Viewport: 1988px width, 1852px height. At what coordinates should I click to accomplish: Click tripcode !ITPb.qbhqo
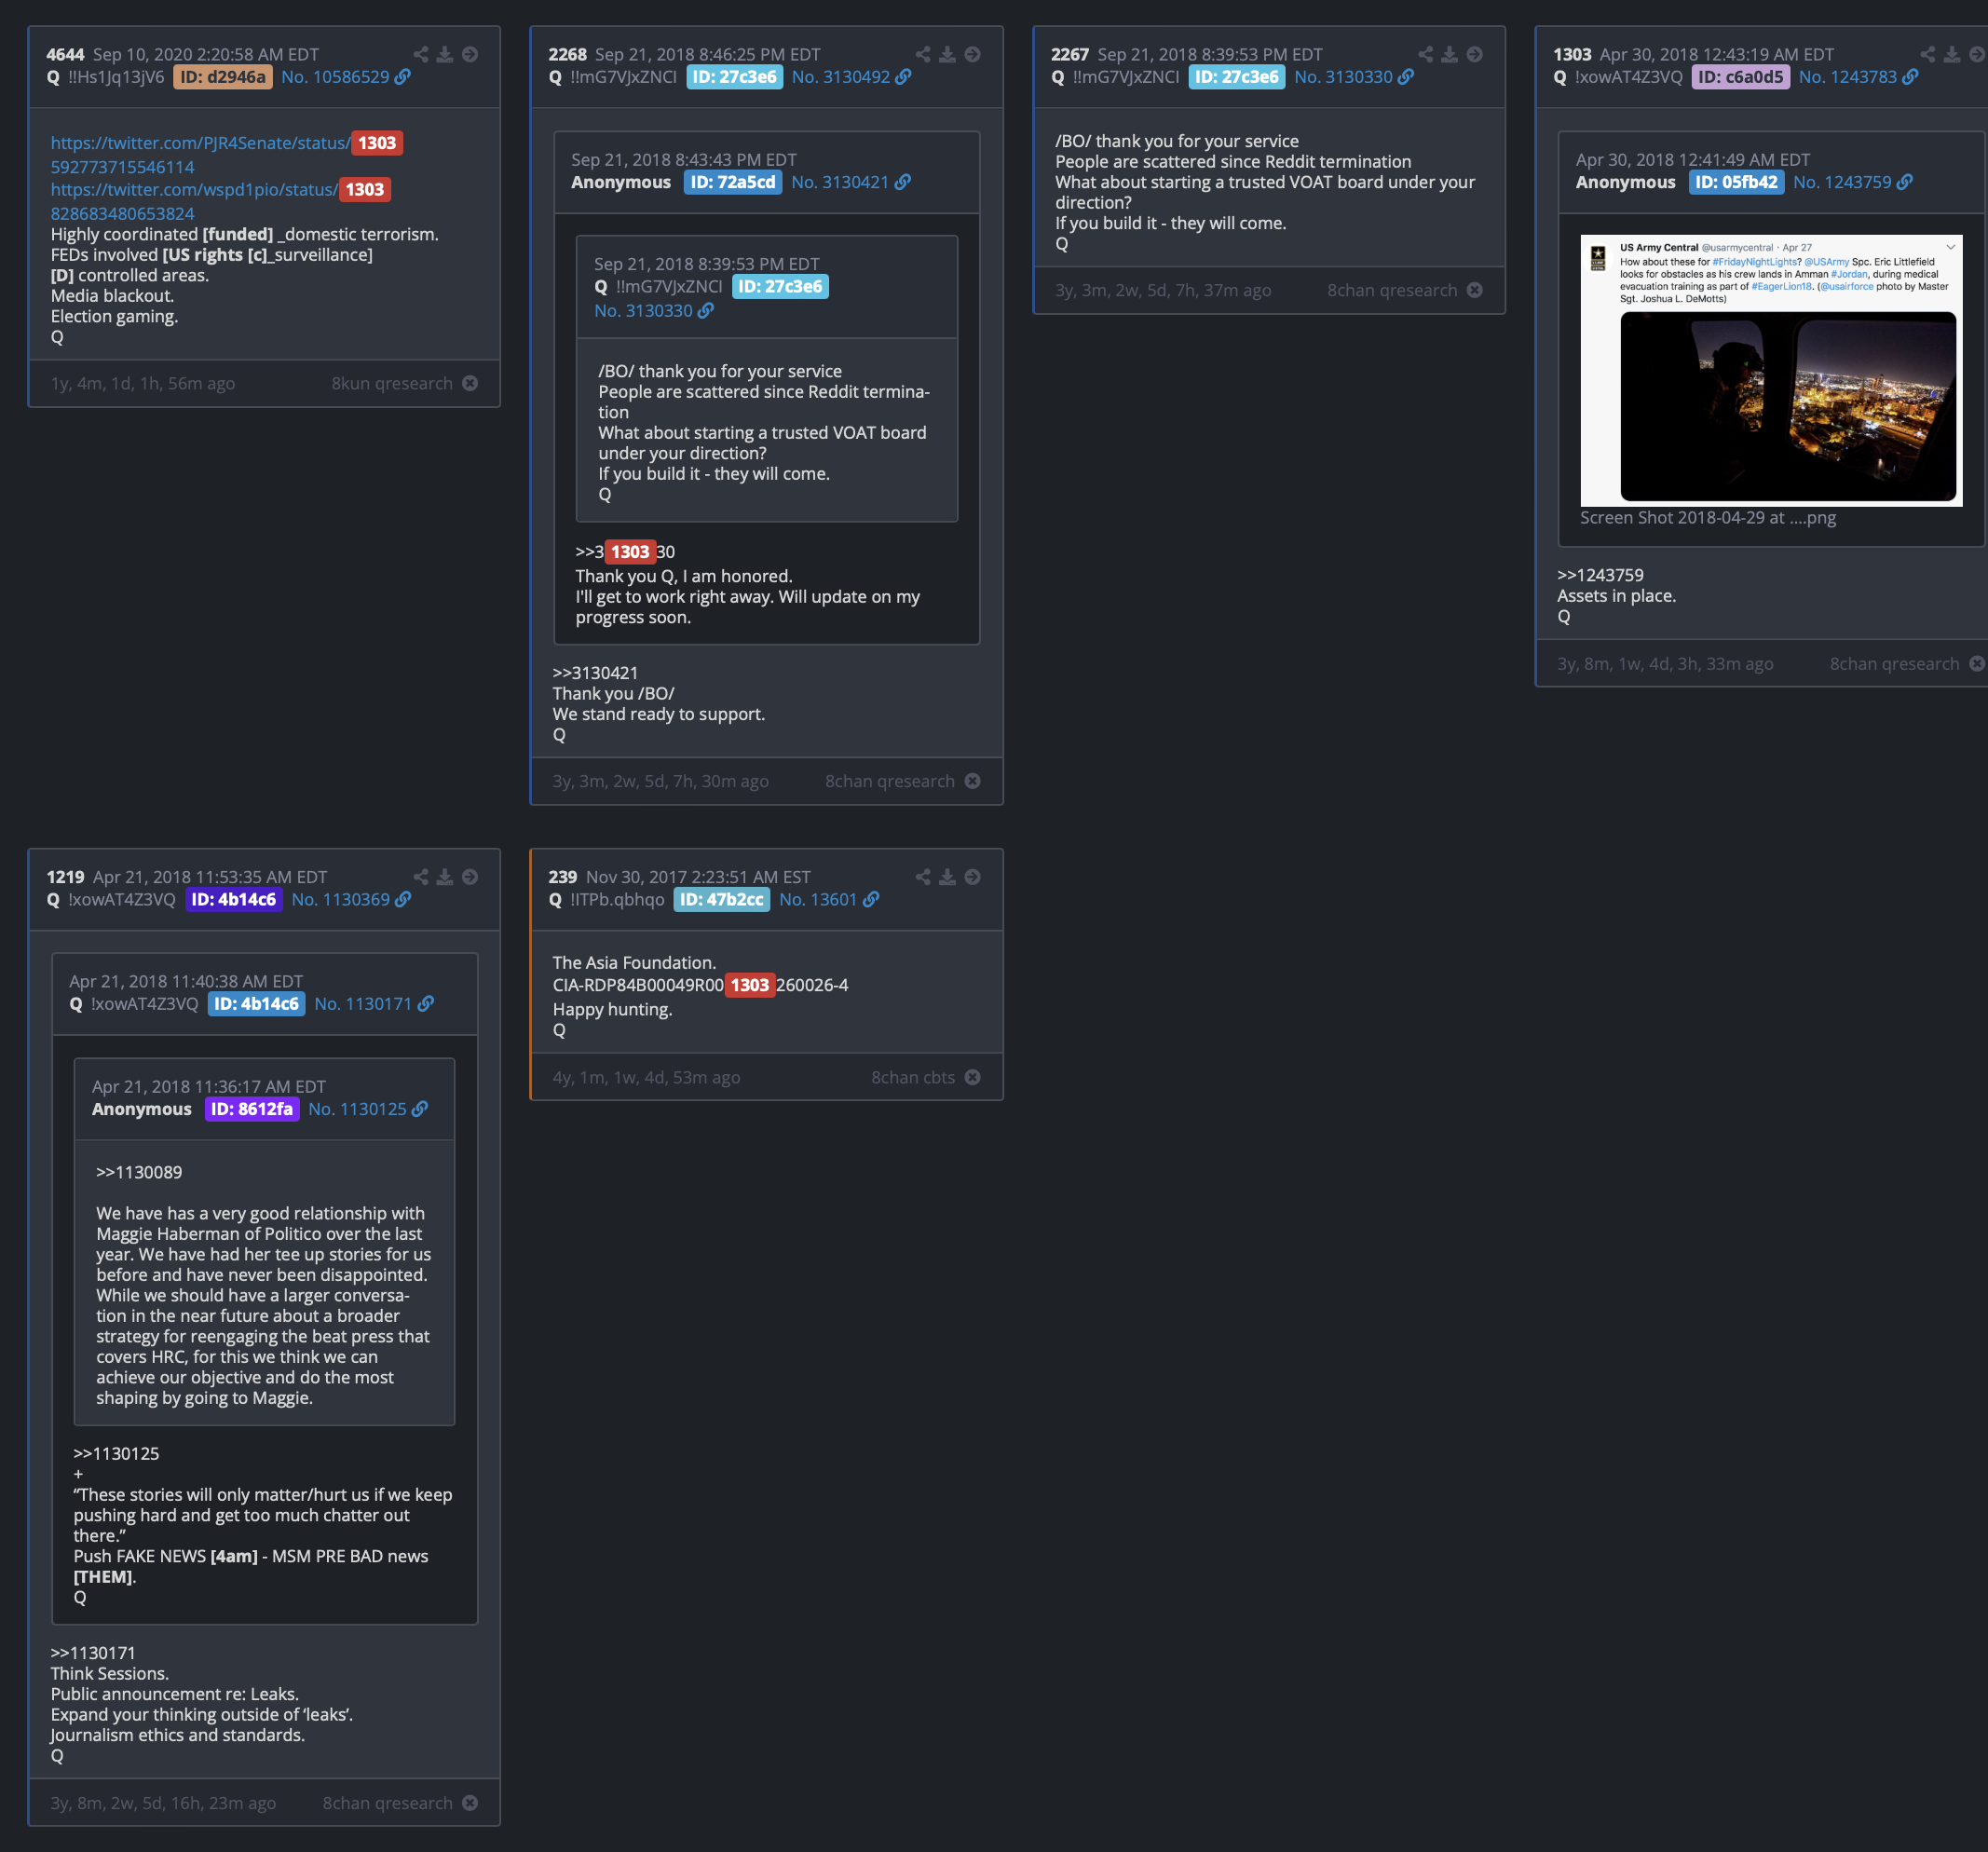click(x=617, y=899)
